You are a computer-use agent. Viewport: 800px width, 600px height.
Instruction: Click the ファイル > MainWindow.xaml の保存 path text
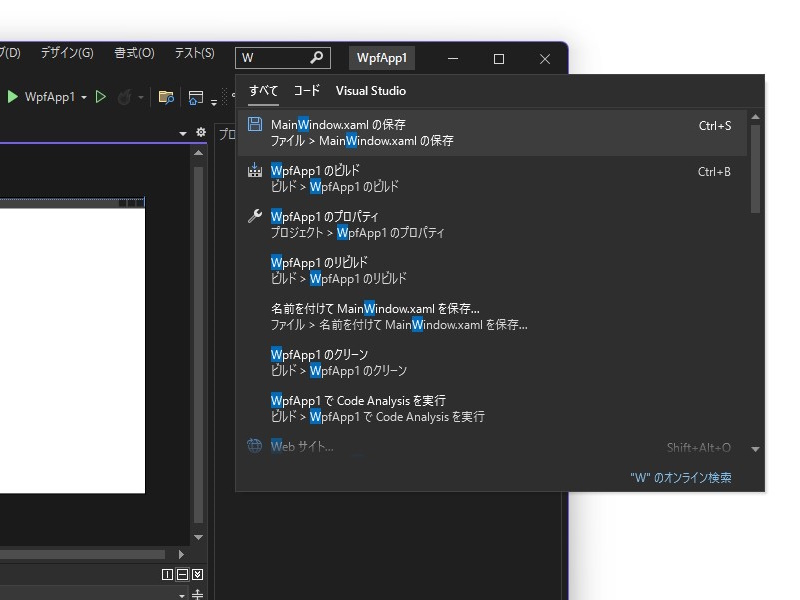362,141
